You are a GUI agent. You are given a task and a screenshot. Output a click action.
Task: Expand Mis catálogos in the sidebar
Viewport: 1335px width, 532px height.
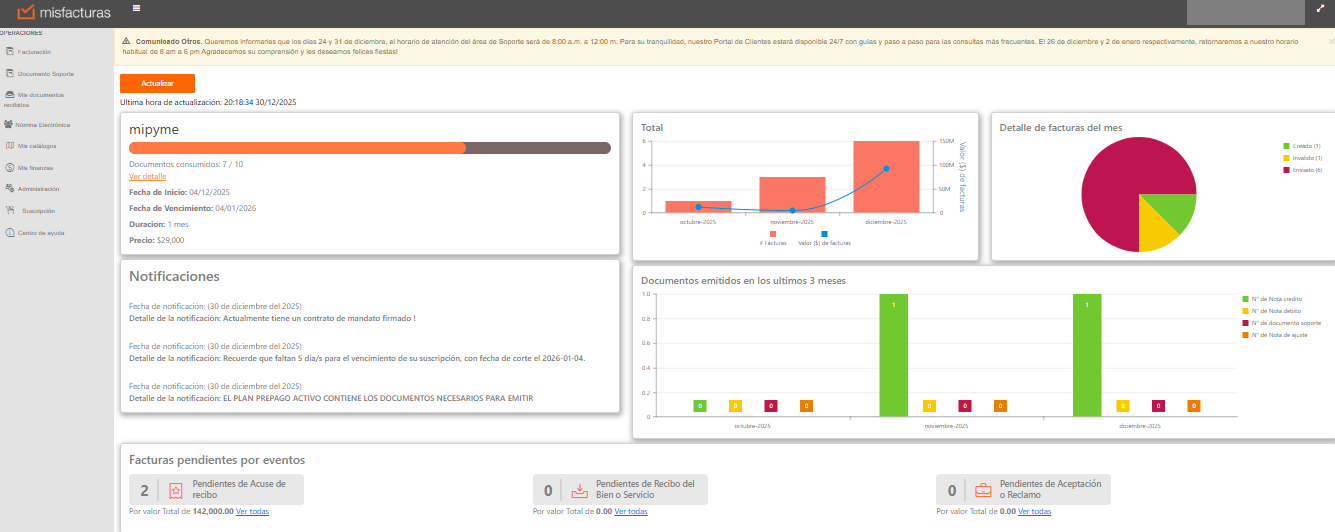point(36,146)
